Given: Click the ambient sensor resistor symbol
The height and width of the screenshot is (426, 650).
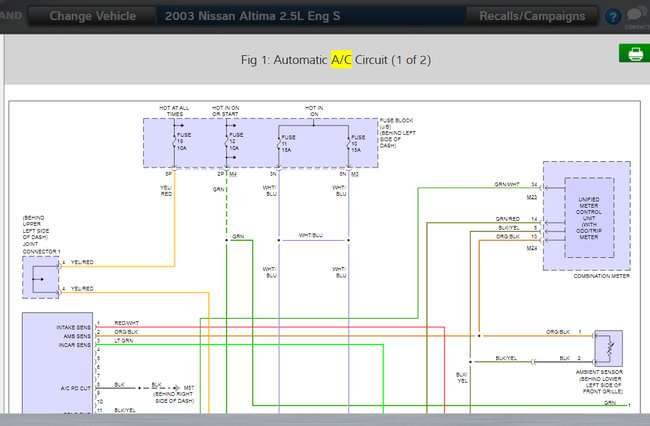Looking at the screenshot, I should 609,349.
